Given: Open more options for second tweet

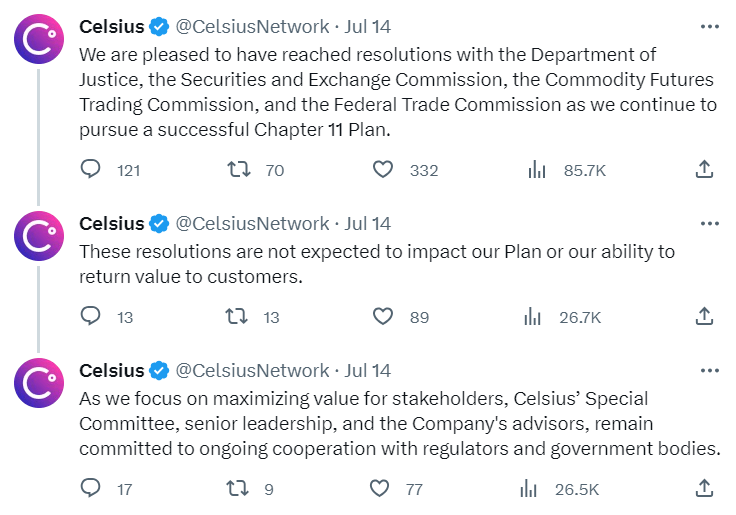Looking at the screenshot, I should [x=709, y=223].
